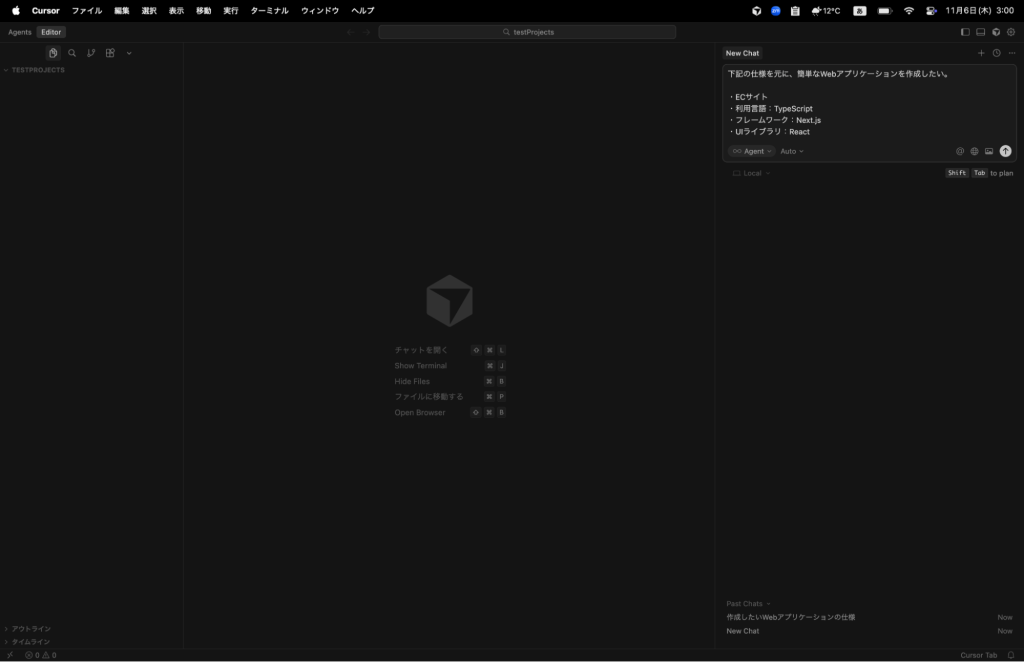Viewport: 1024px width, 662px height.
Task: Expand the アウトライン section
Action: 31,629
